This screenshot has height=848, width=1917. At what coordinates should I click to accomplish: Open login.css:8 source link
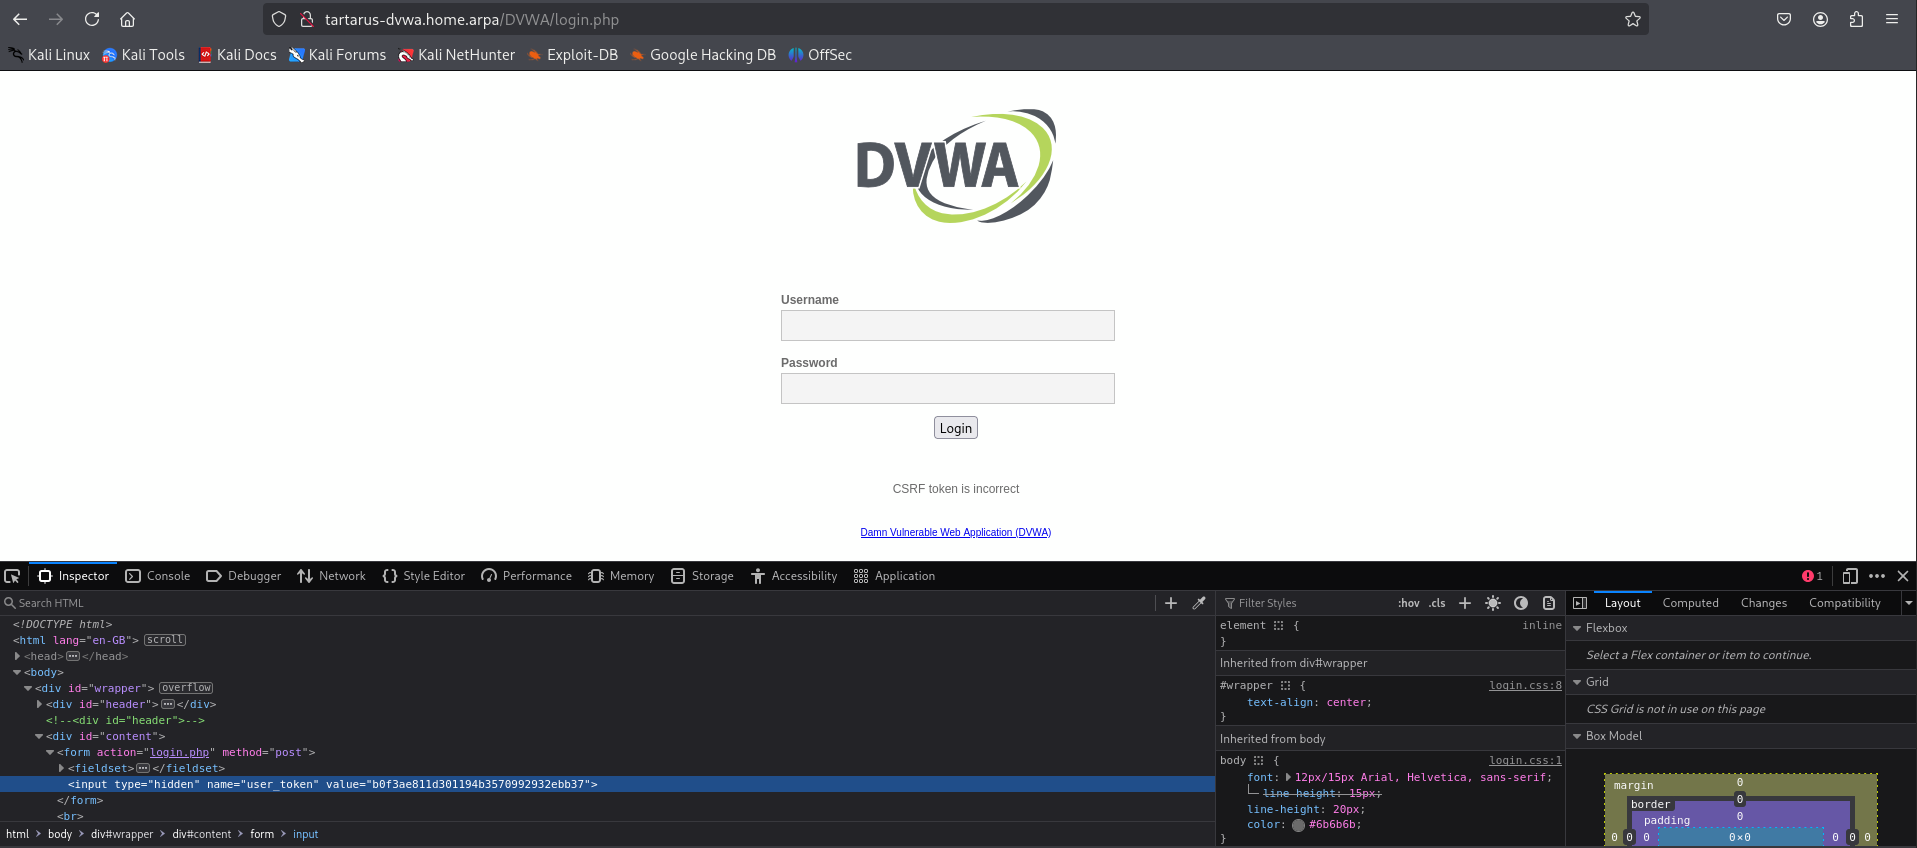[1525, 685]
